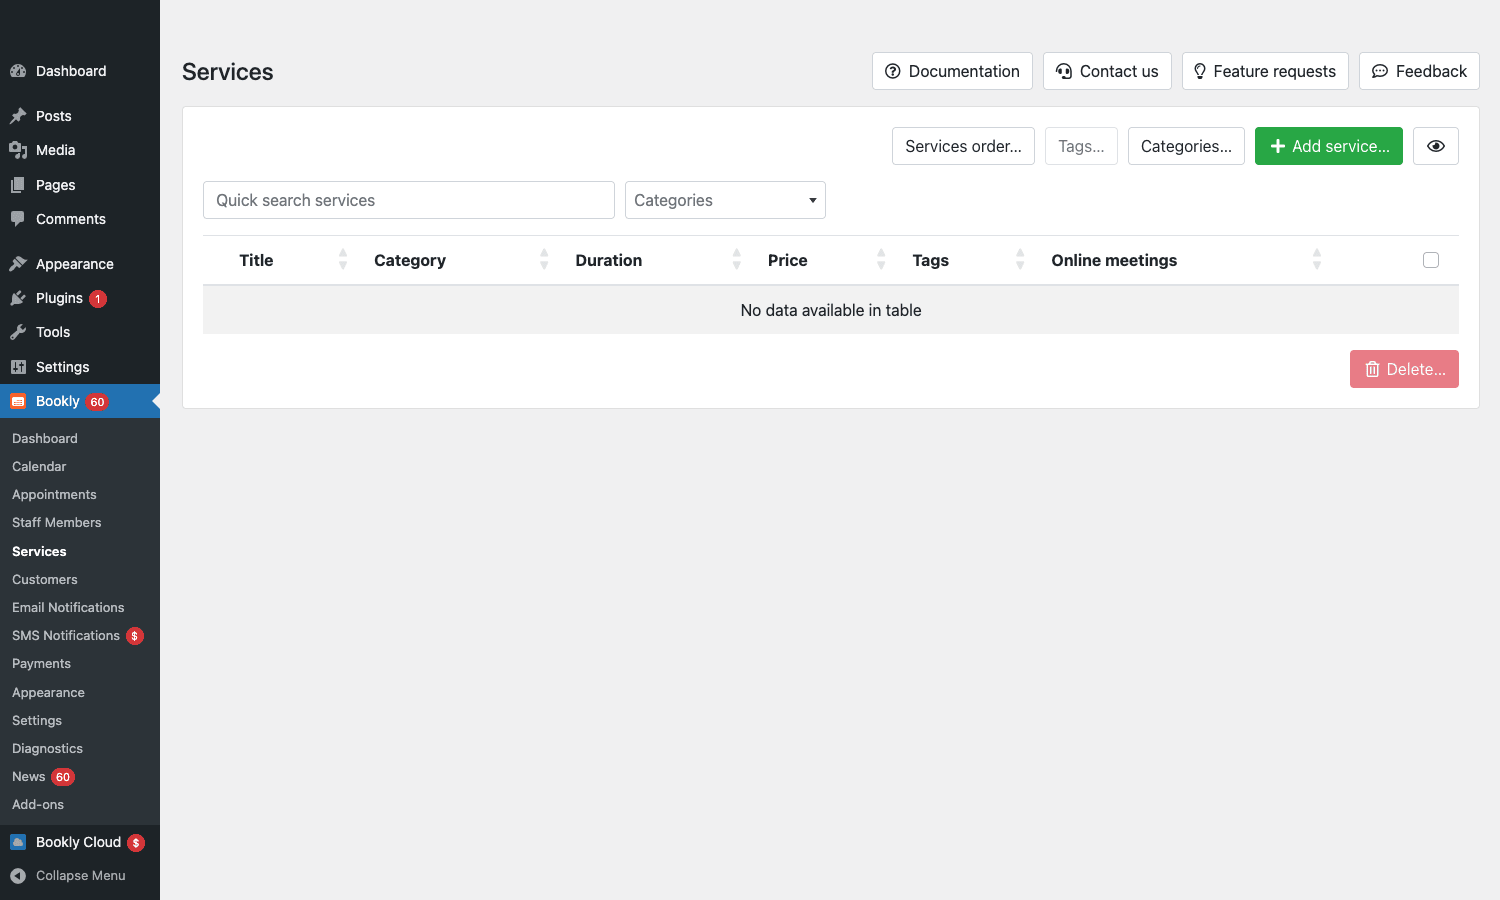Open the Categories filter dropdown
This screenshot has height=900, width=1500.
pyautogui.click(x=725, y=200)
